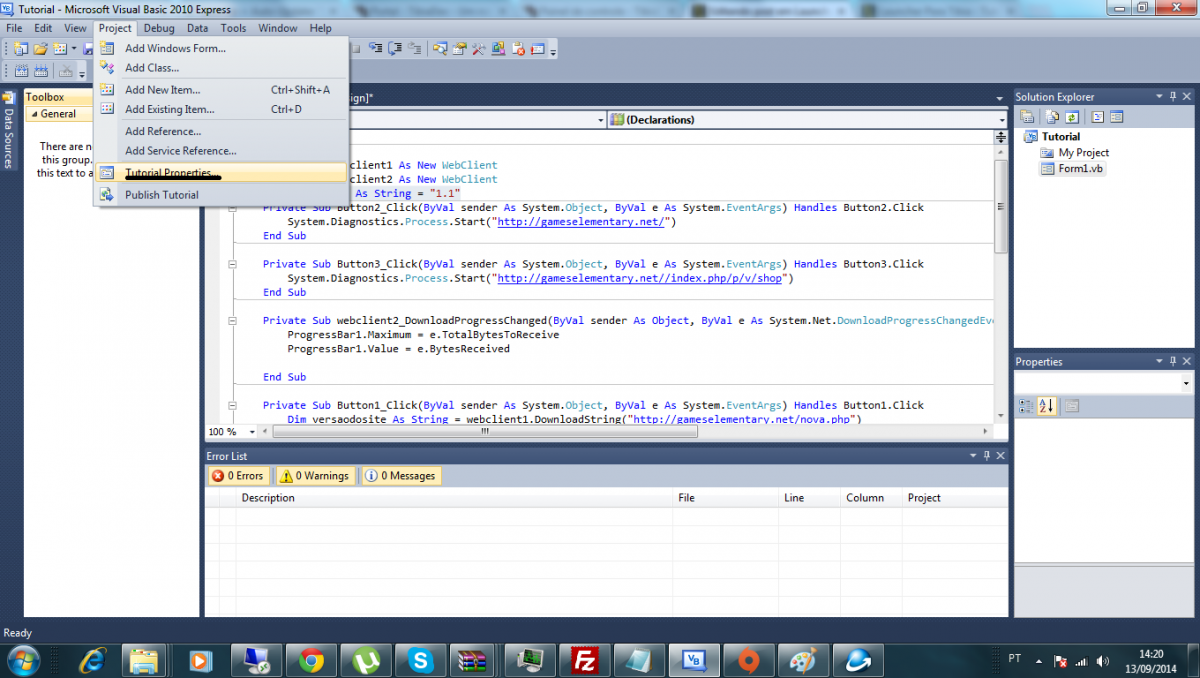Open Properties panel object dropdown
1200x678 pixels.
1186,383
